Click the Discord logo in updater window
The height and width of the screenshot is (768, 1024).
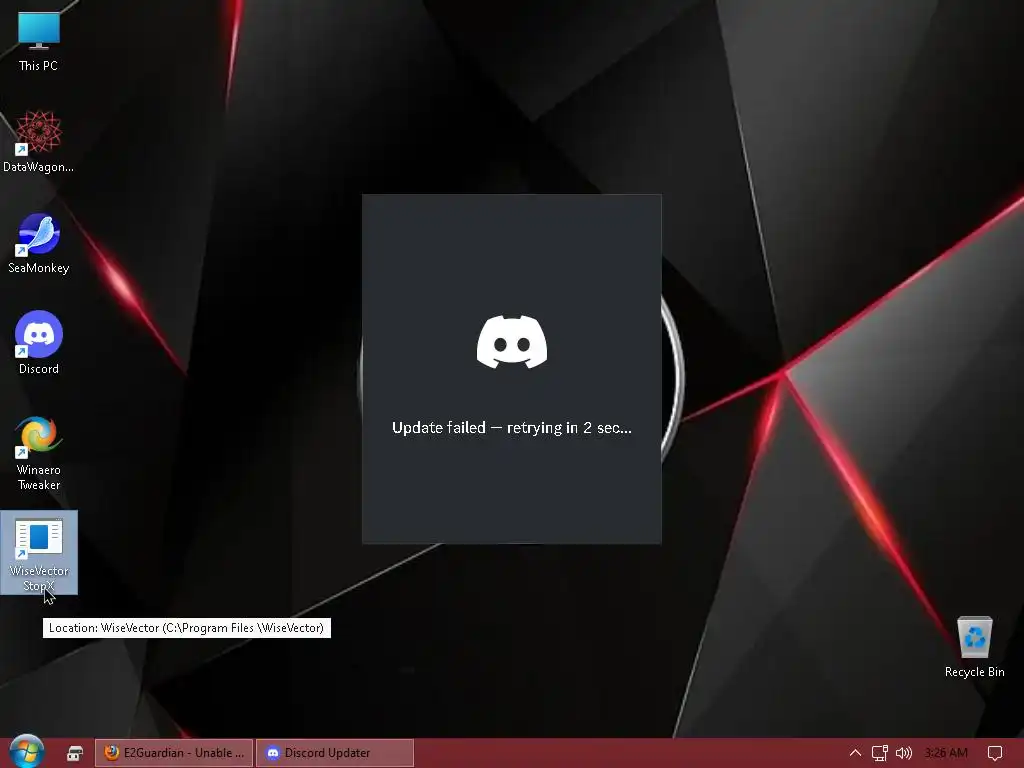click(x=512, y=342)
